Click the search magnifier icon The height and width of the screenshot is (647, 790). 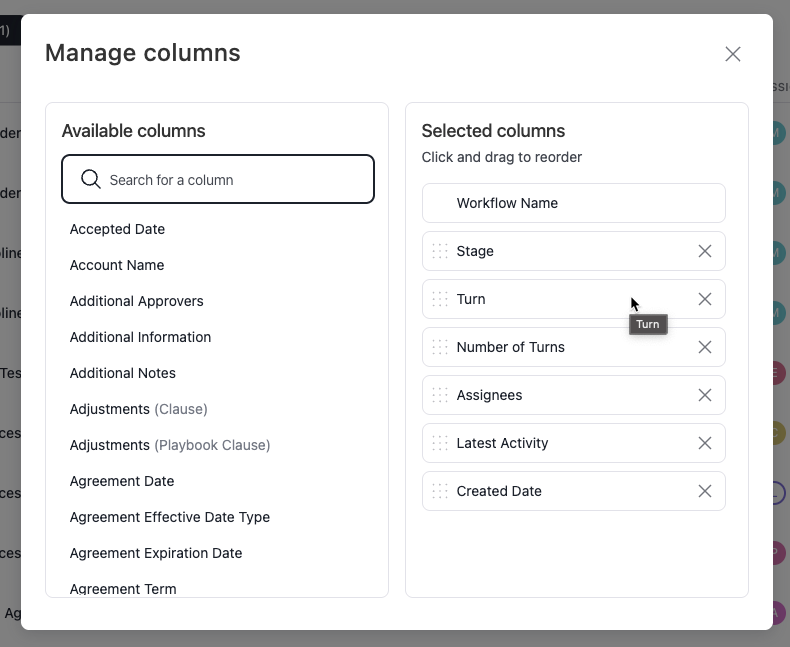(90, 180)
